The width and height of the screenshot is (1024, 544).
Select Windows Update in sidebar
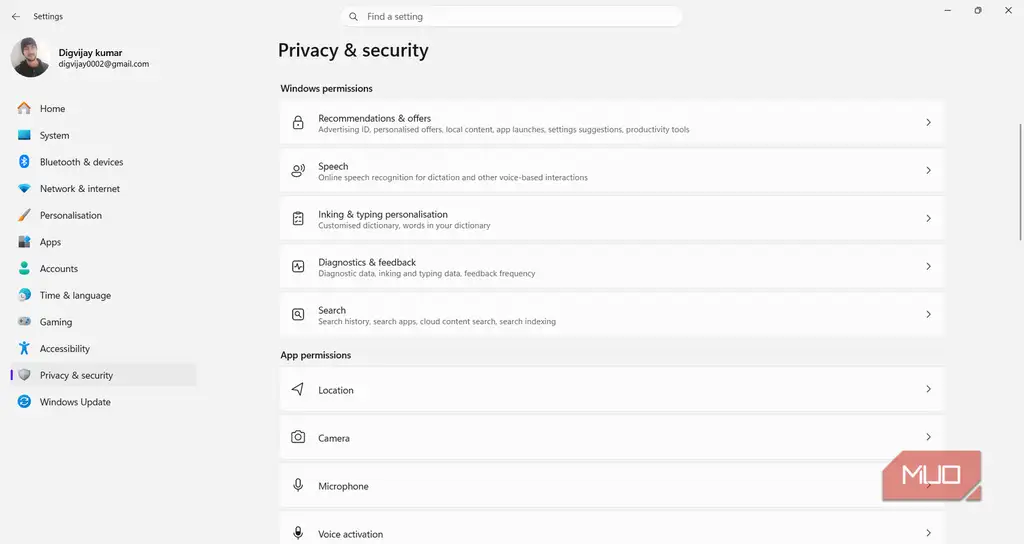[103, 402]
